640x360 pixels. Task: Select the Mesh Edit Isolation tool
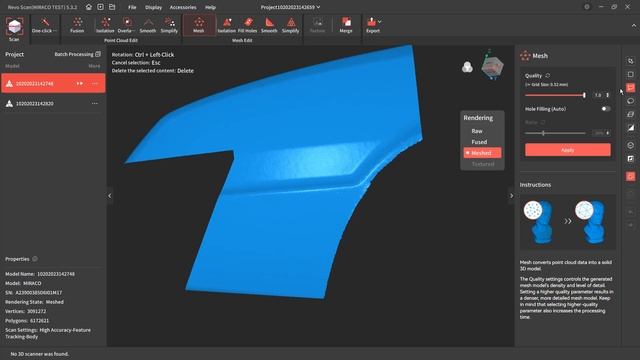[x=227, y=25]
